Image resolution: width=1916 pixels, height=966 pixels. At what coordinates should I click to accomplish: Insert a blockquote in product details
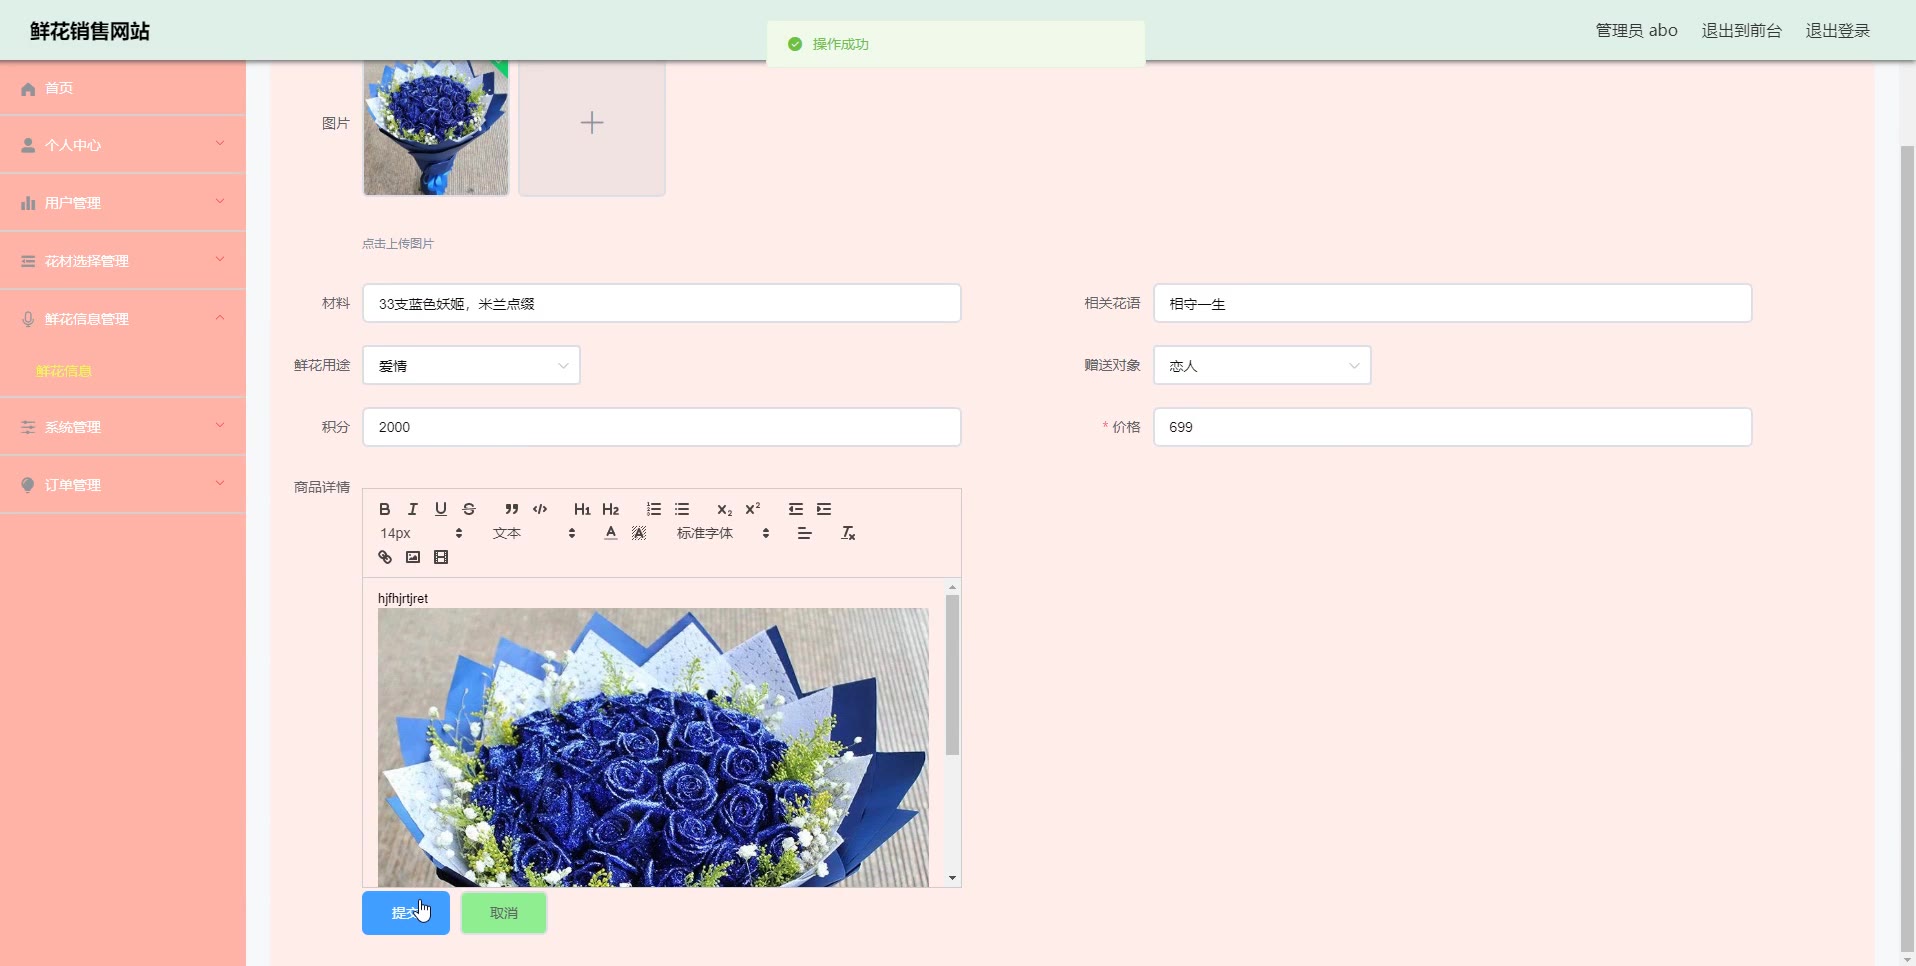click(511, 509)
